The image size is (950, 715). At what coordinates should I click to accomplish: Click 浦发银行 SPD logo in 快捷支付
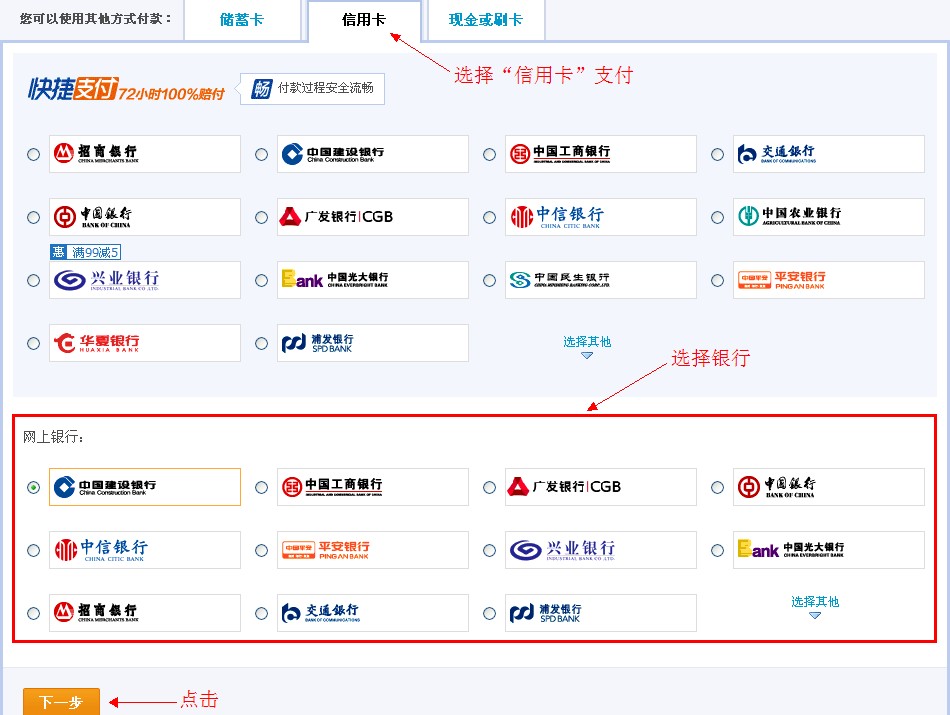pyautogui.click(x=373, y=343)
